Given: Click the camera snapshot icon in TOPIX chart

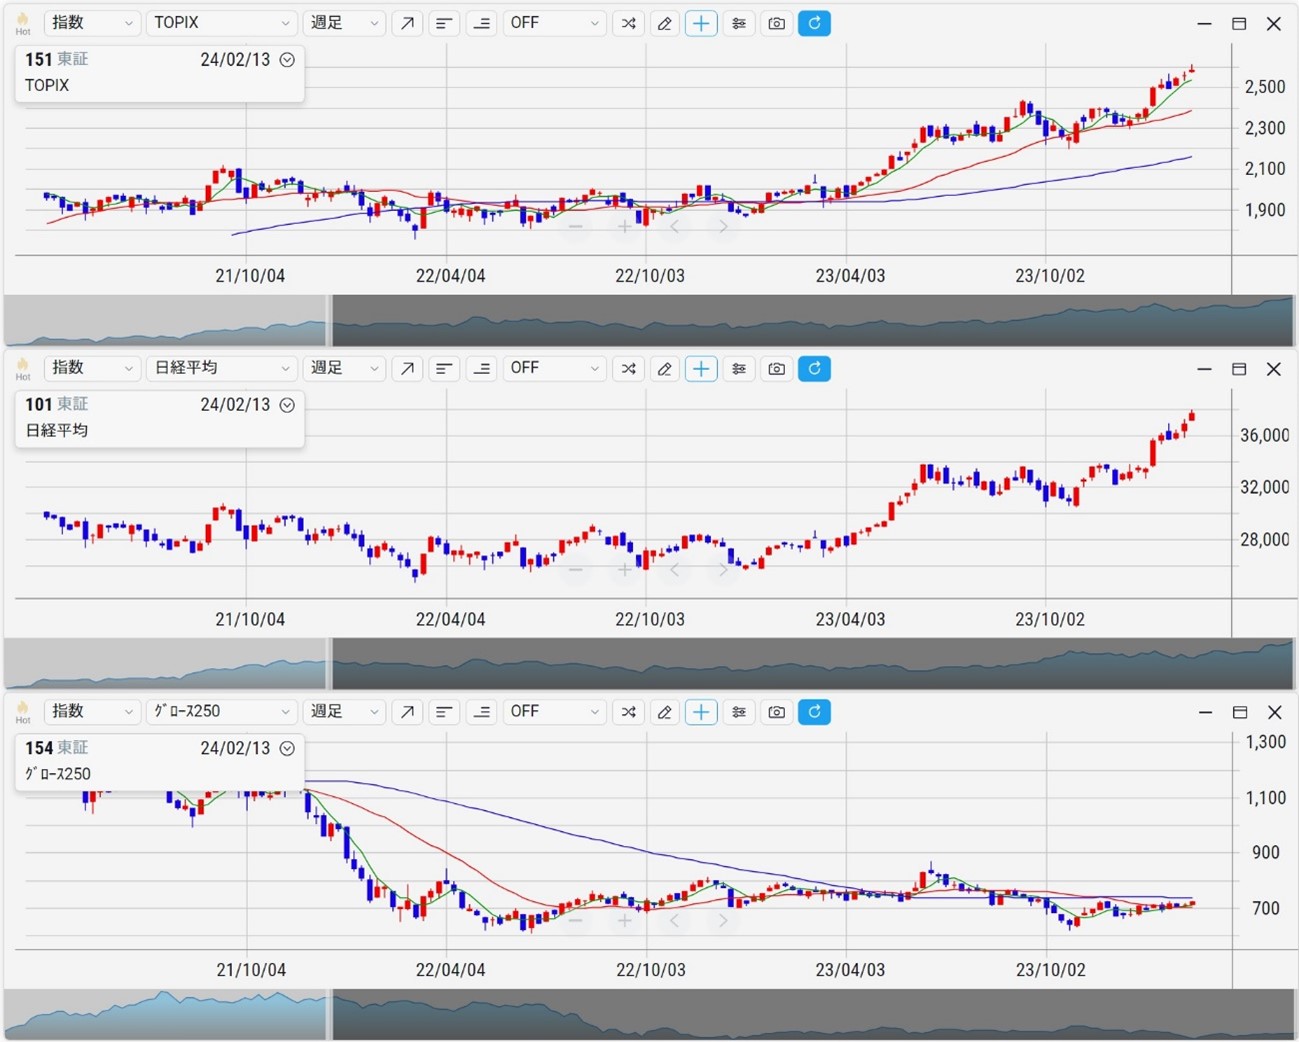Looking at the screenshot, I should tap(776, 23).
